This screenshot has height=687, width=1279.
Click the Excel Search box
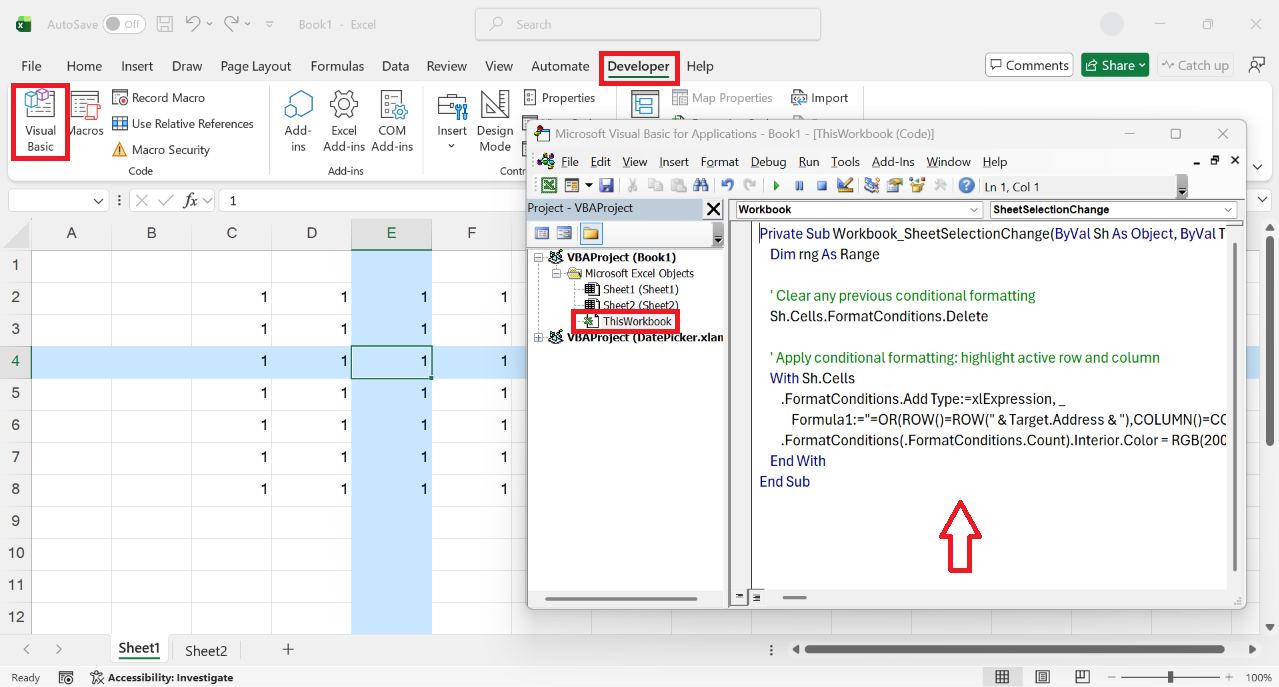(648, 24)
